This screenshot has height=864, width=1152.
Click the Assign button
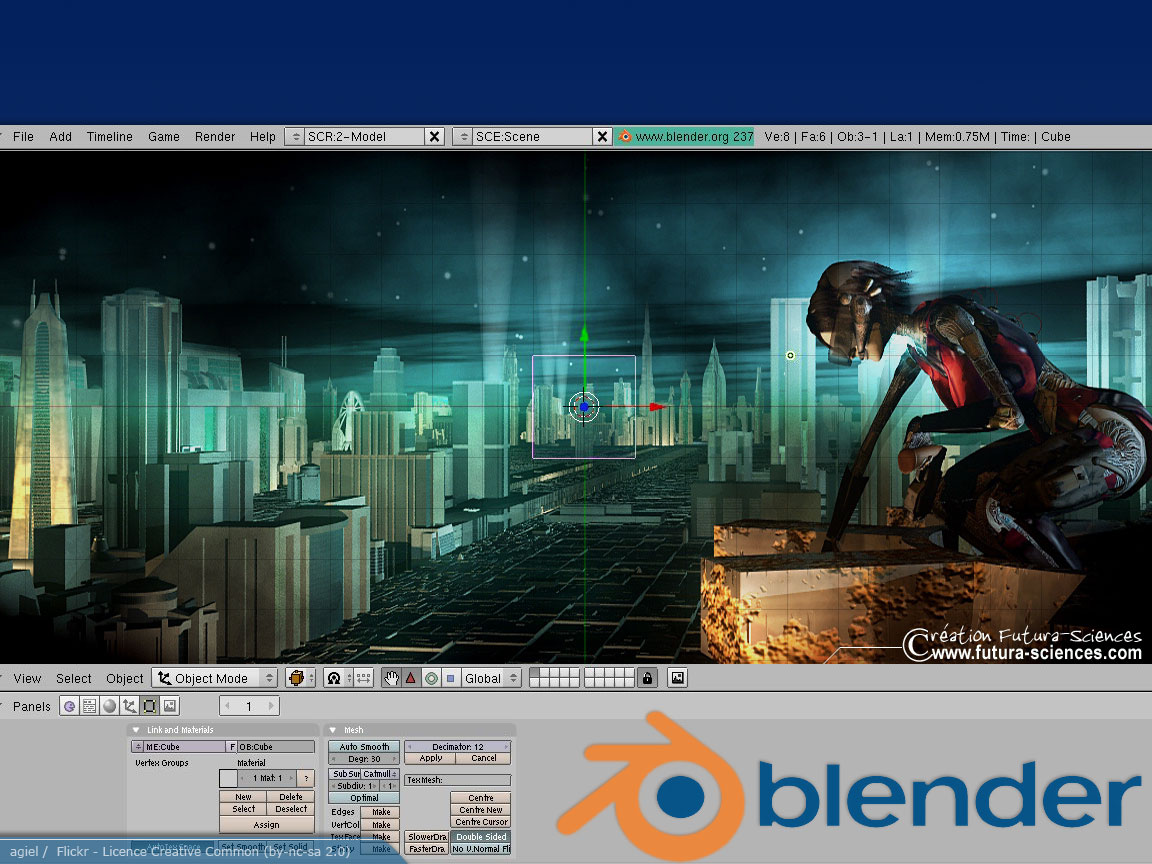point(266,825)
